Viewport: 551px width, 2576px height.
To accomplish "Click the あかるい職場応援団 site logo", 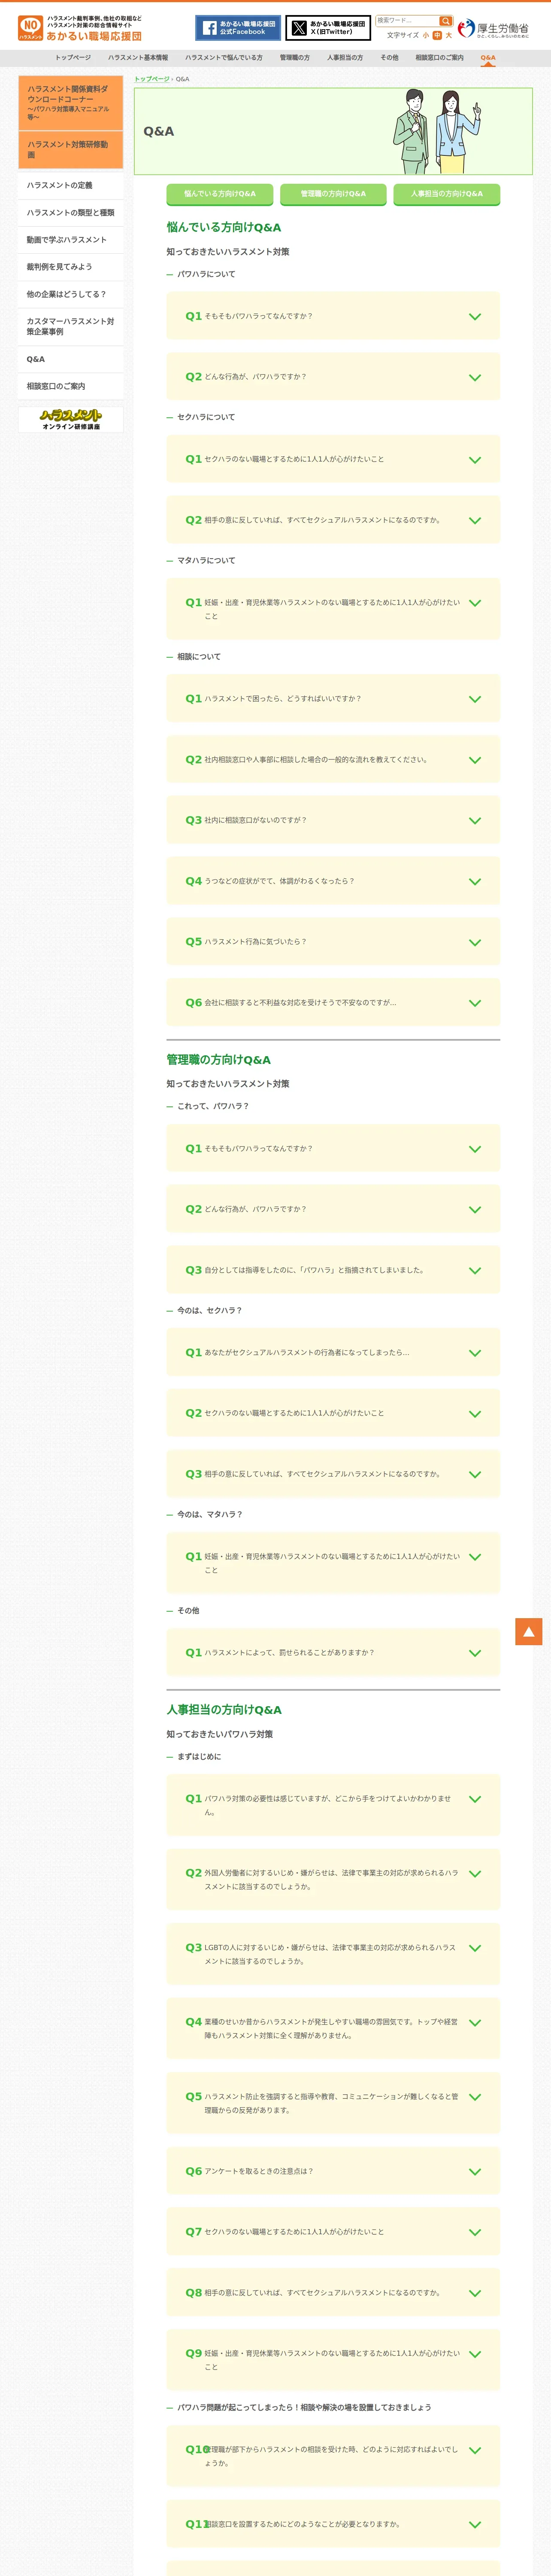I will [80, 28].
